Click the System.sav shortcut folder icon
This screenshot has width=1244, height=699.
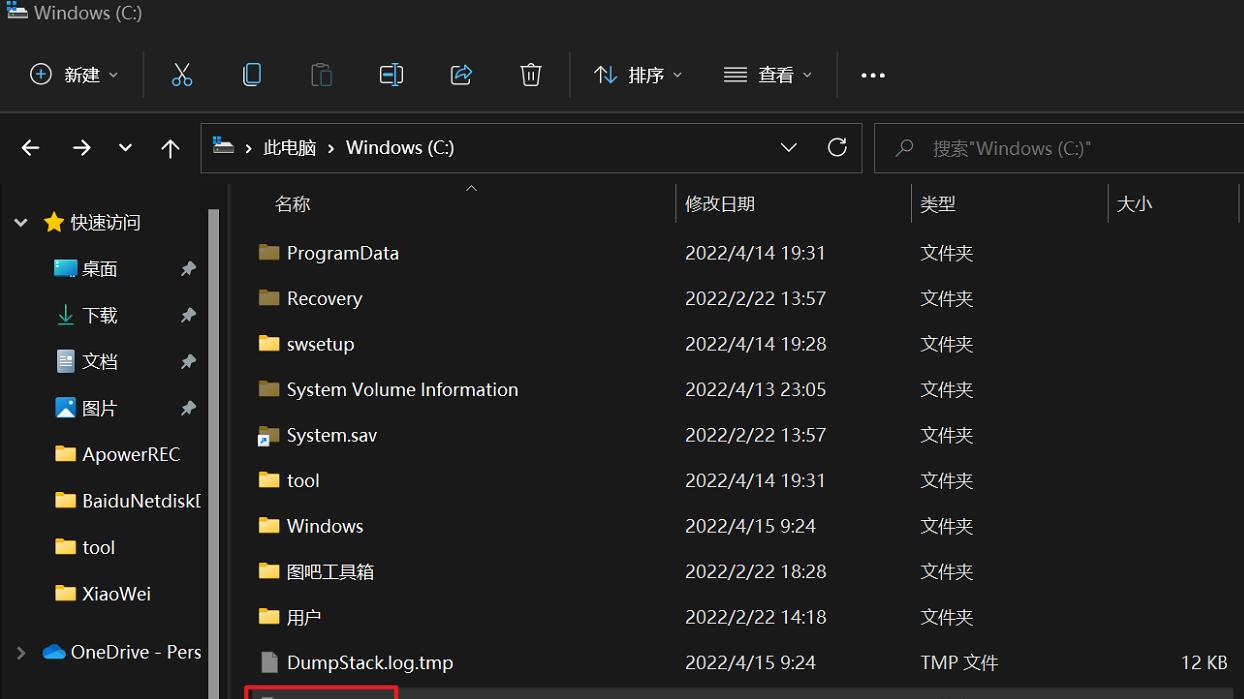point(268,435)
